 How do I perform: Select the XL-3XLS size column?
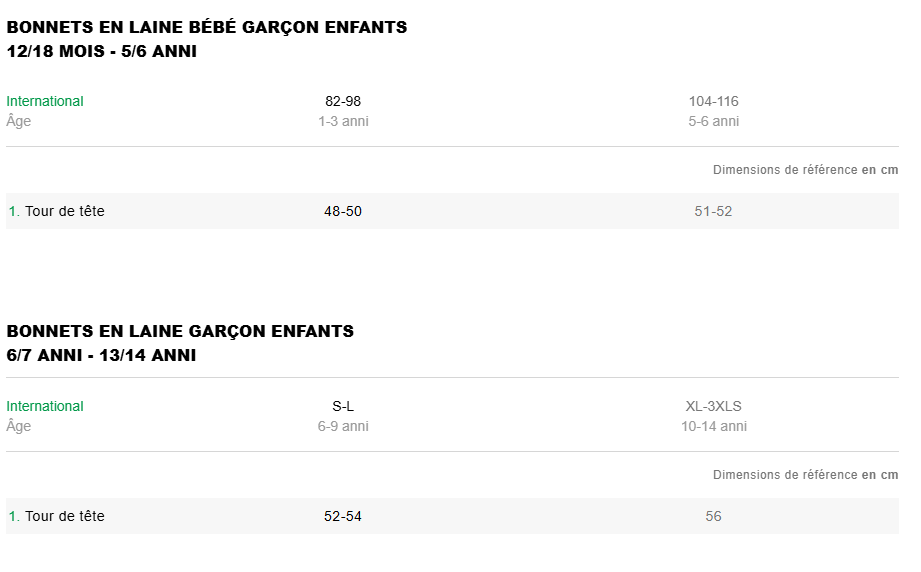[713, 406]
